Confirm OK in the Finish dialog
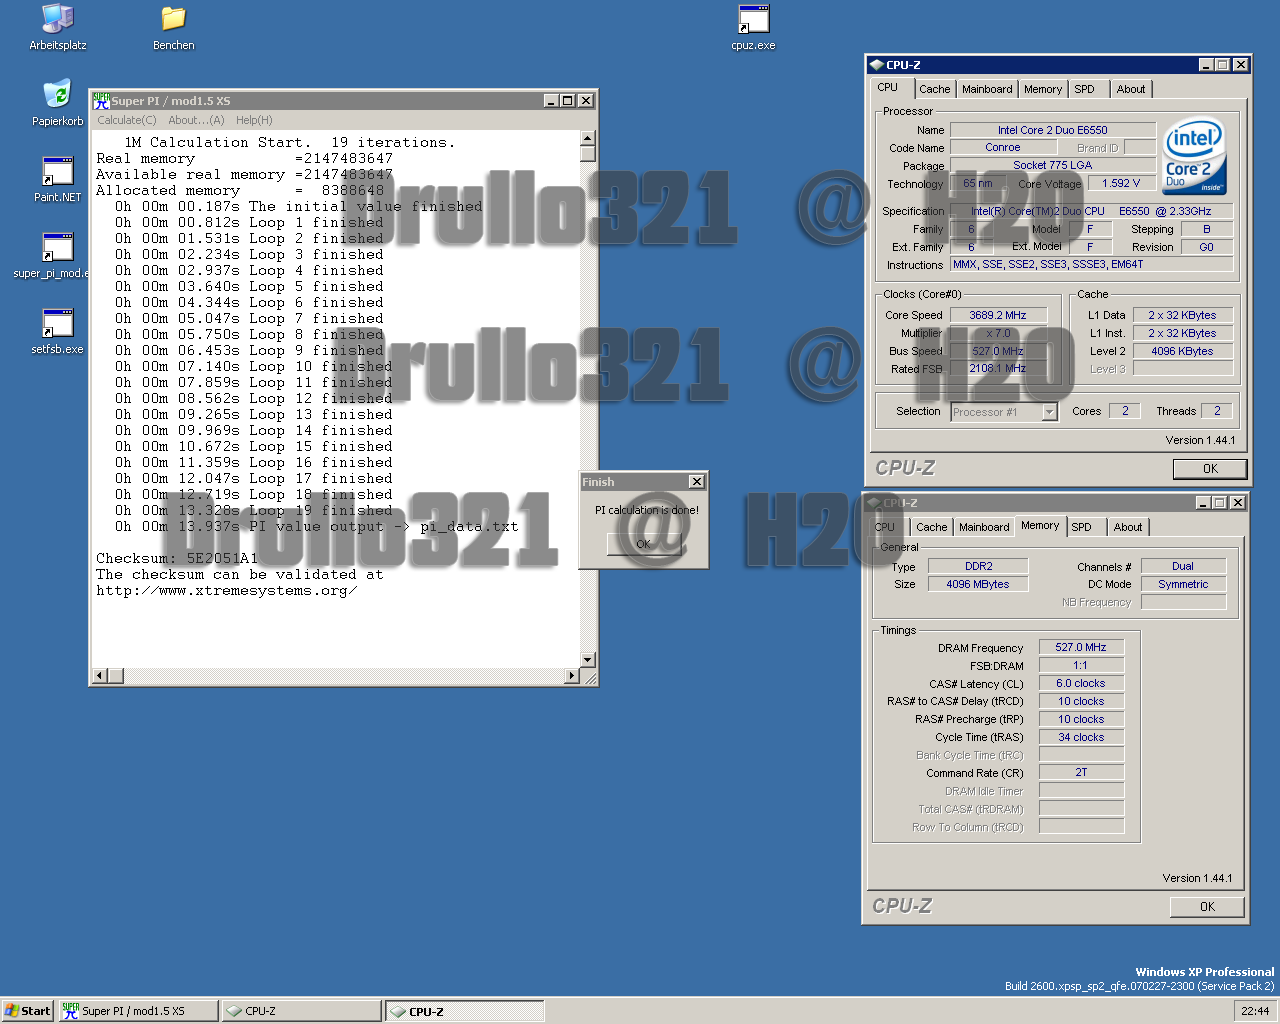This screenshot has height=1024, width=1280. point(644,544)
